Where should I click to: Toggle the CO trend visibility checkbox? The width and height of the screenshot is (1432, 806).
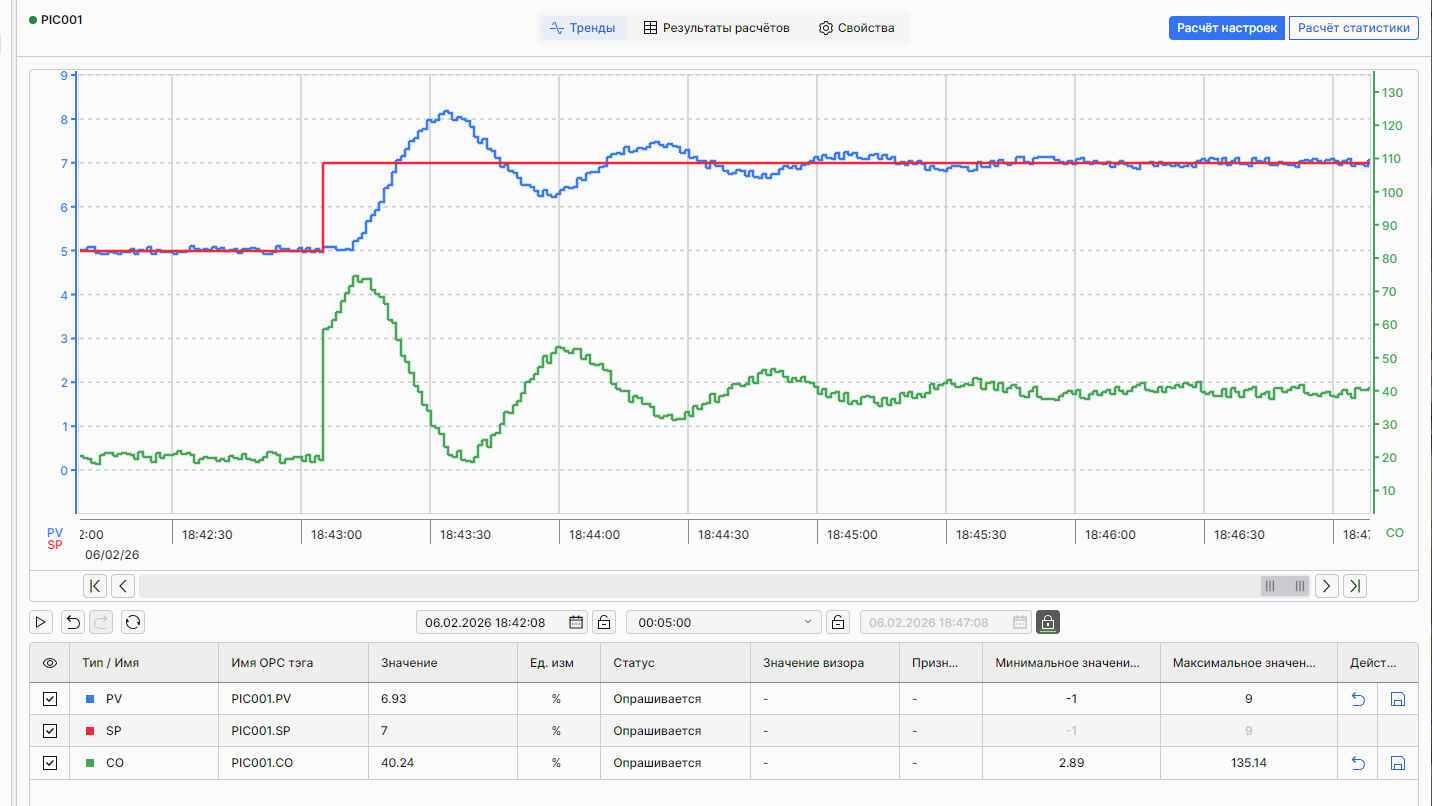click(x=50, y=763)
